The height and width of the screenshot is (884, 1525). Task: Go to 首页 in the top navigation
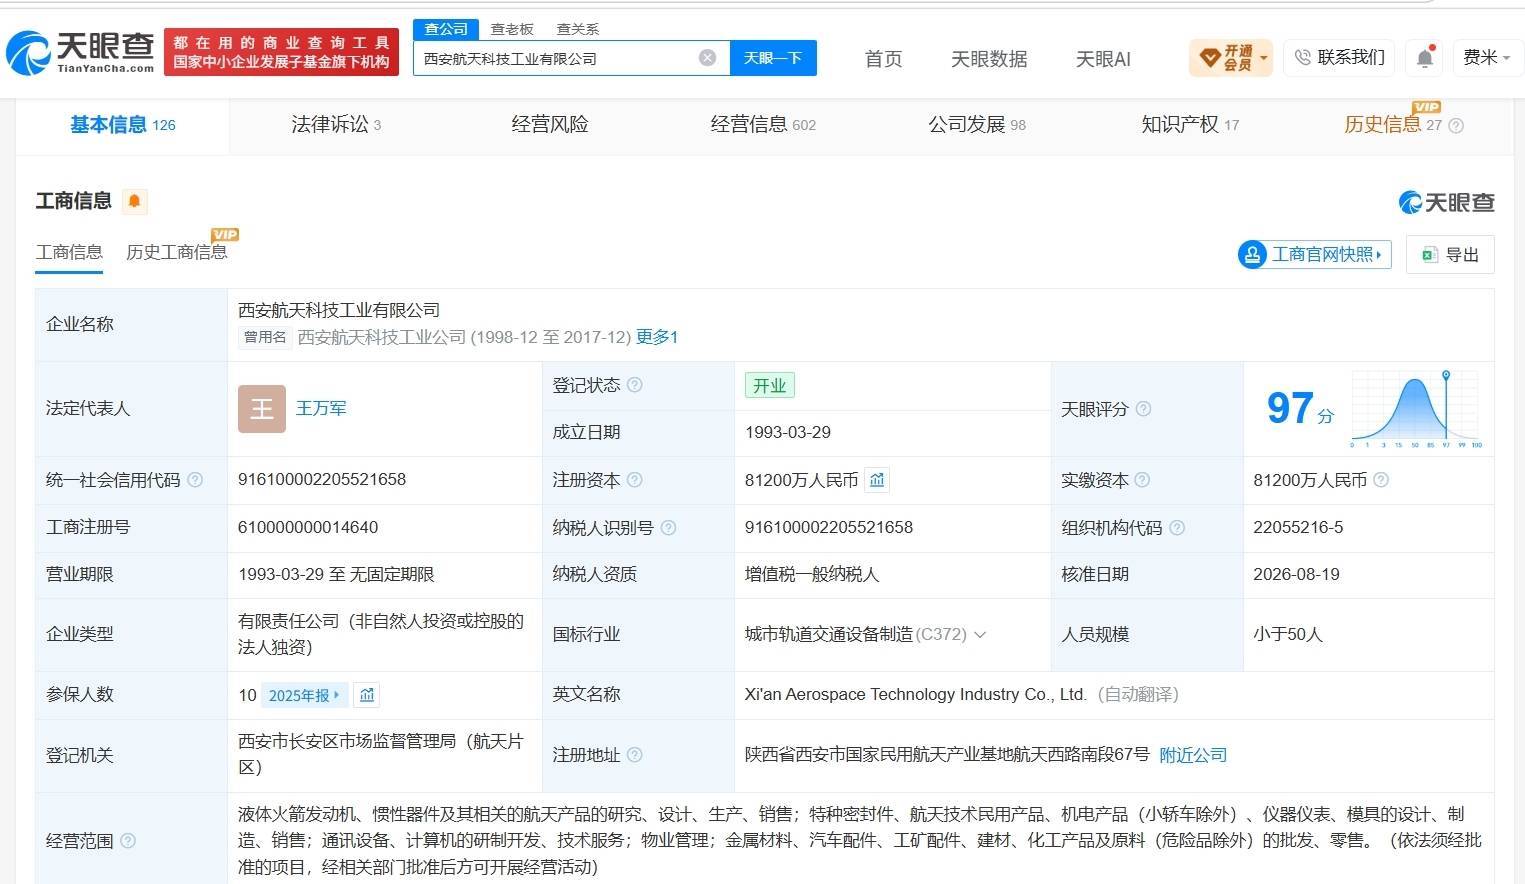point(883,59)
